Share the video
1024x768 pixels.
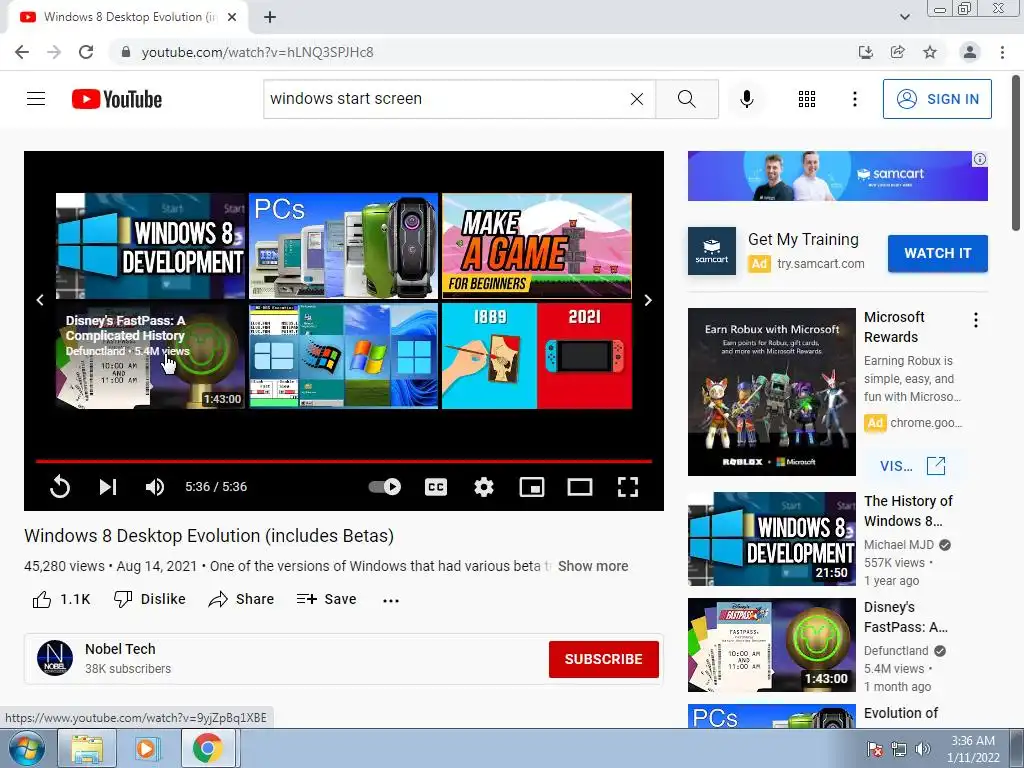click(x=241, y=599)
